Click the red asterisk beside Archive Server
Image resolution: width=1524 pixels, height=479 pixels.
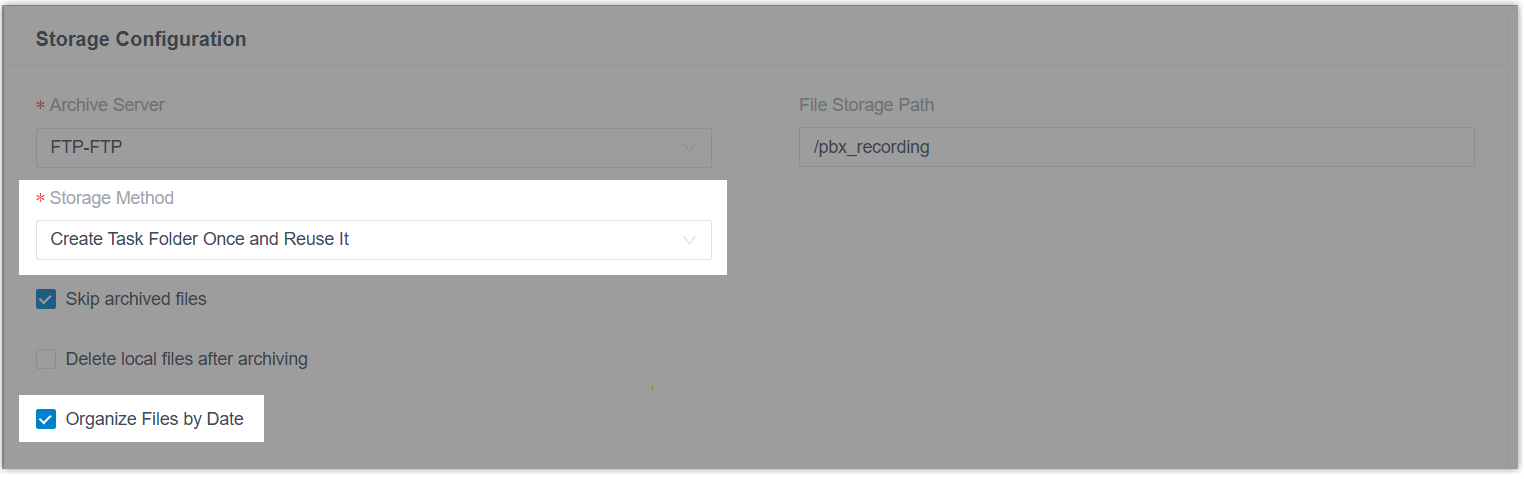point(41,106)
